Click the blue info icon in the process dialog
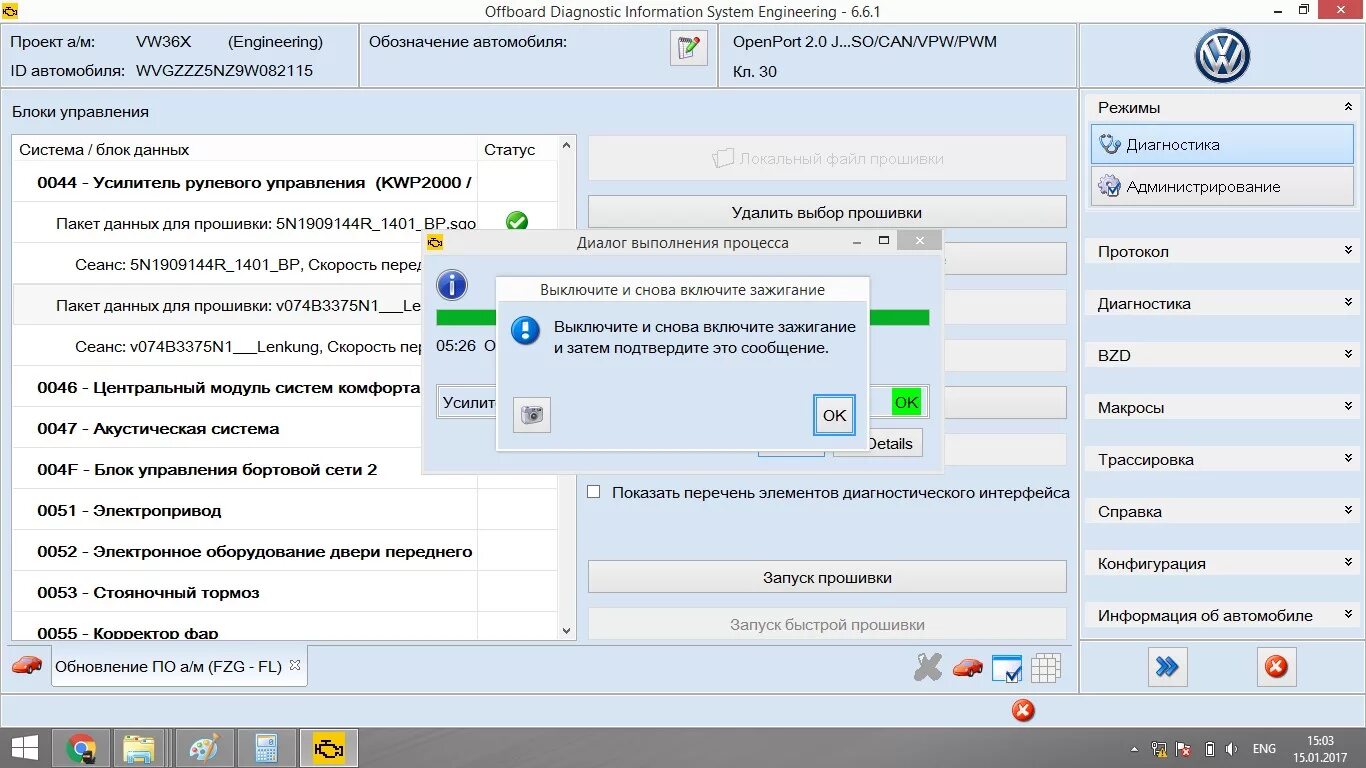 coord(452,285)
